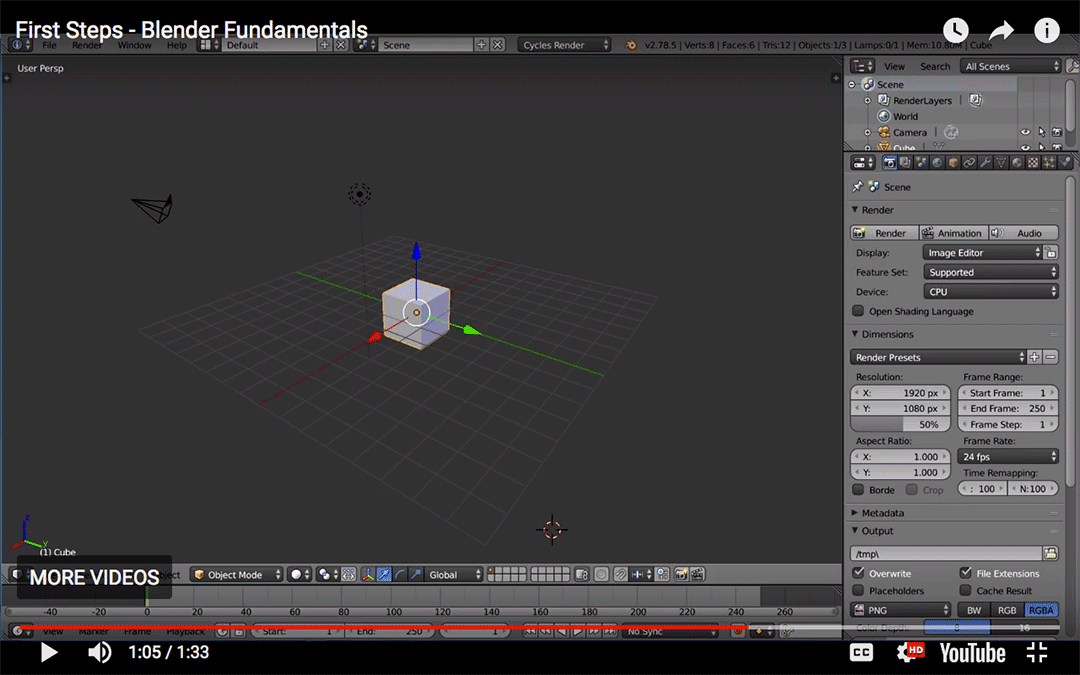
Task: Open the World properties tab globe icon
Action: 937,163
